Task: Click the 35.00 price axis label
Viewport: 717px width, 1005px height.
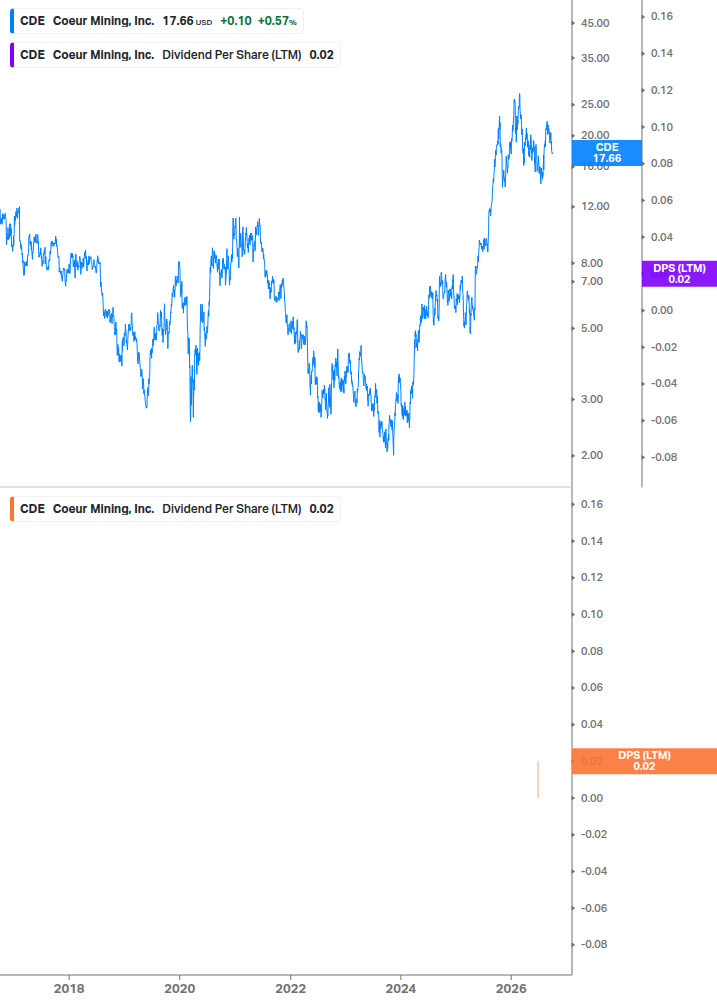Action: pos(595,58)
